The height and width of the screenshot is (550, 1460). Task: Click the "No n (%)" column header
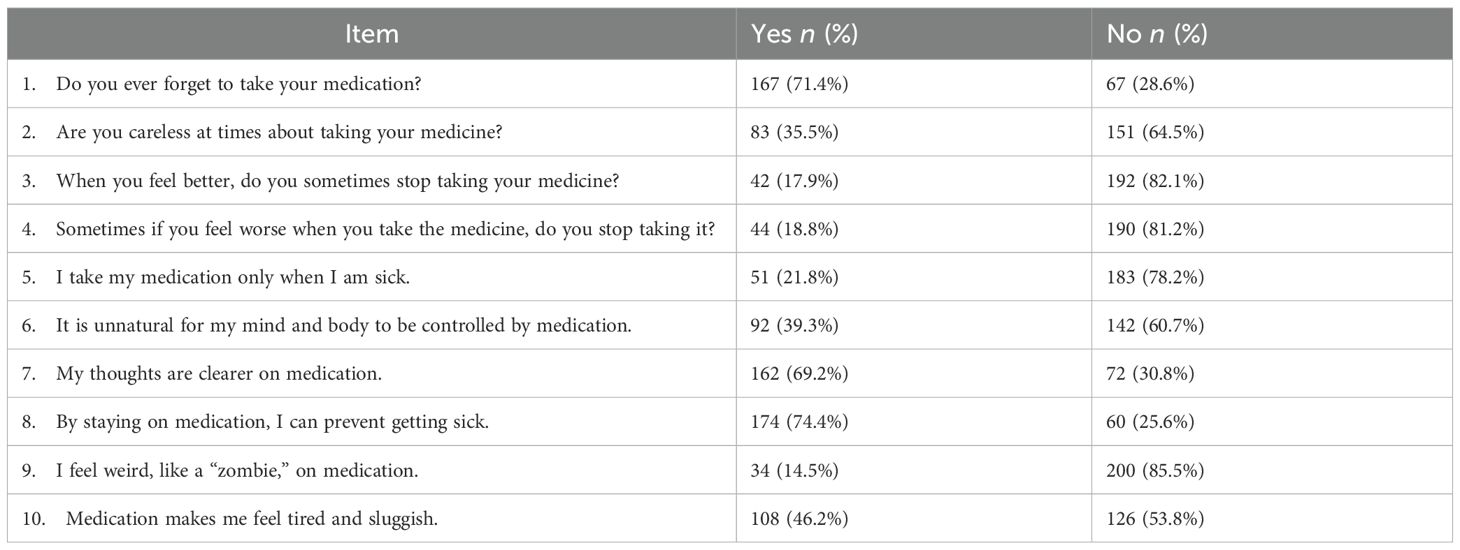pyautogui.click(x=1157, y=34)
